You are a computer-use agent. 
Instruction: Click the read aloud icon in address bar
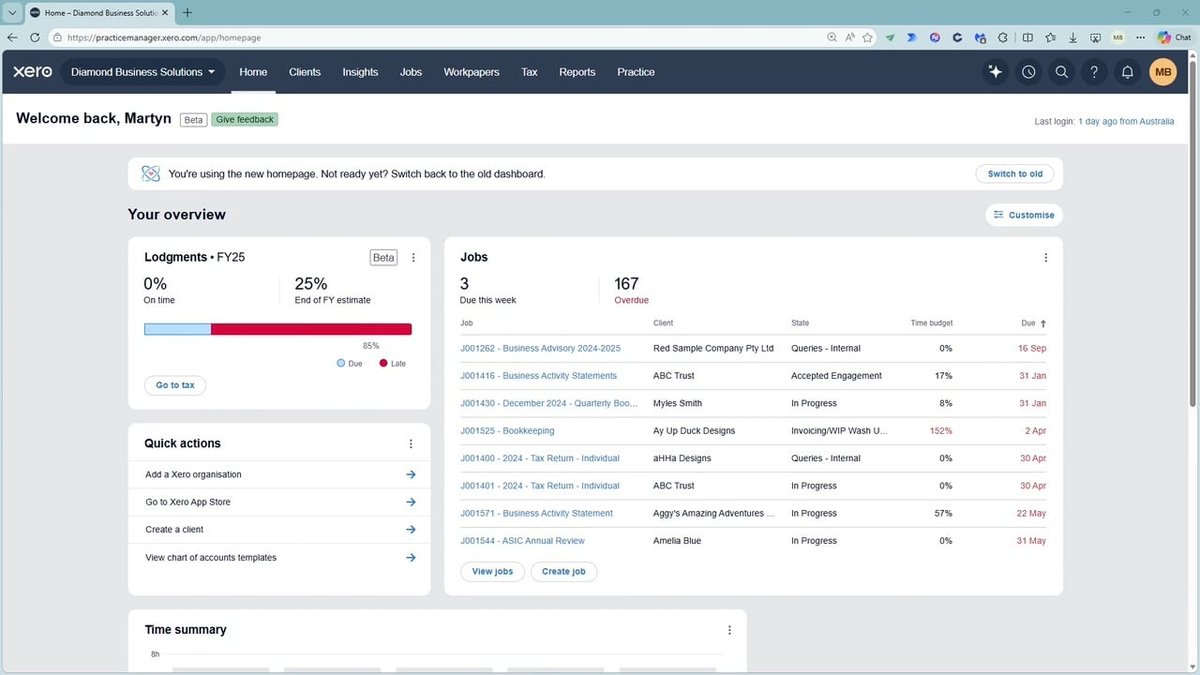(x=850, y=37)
